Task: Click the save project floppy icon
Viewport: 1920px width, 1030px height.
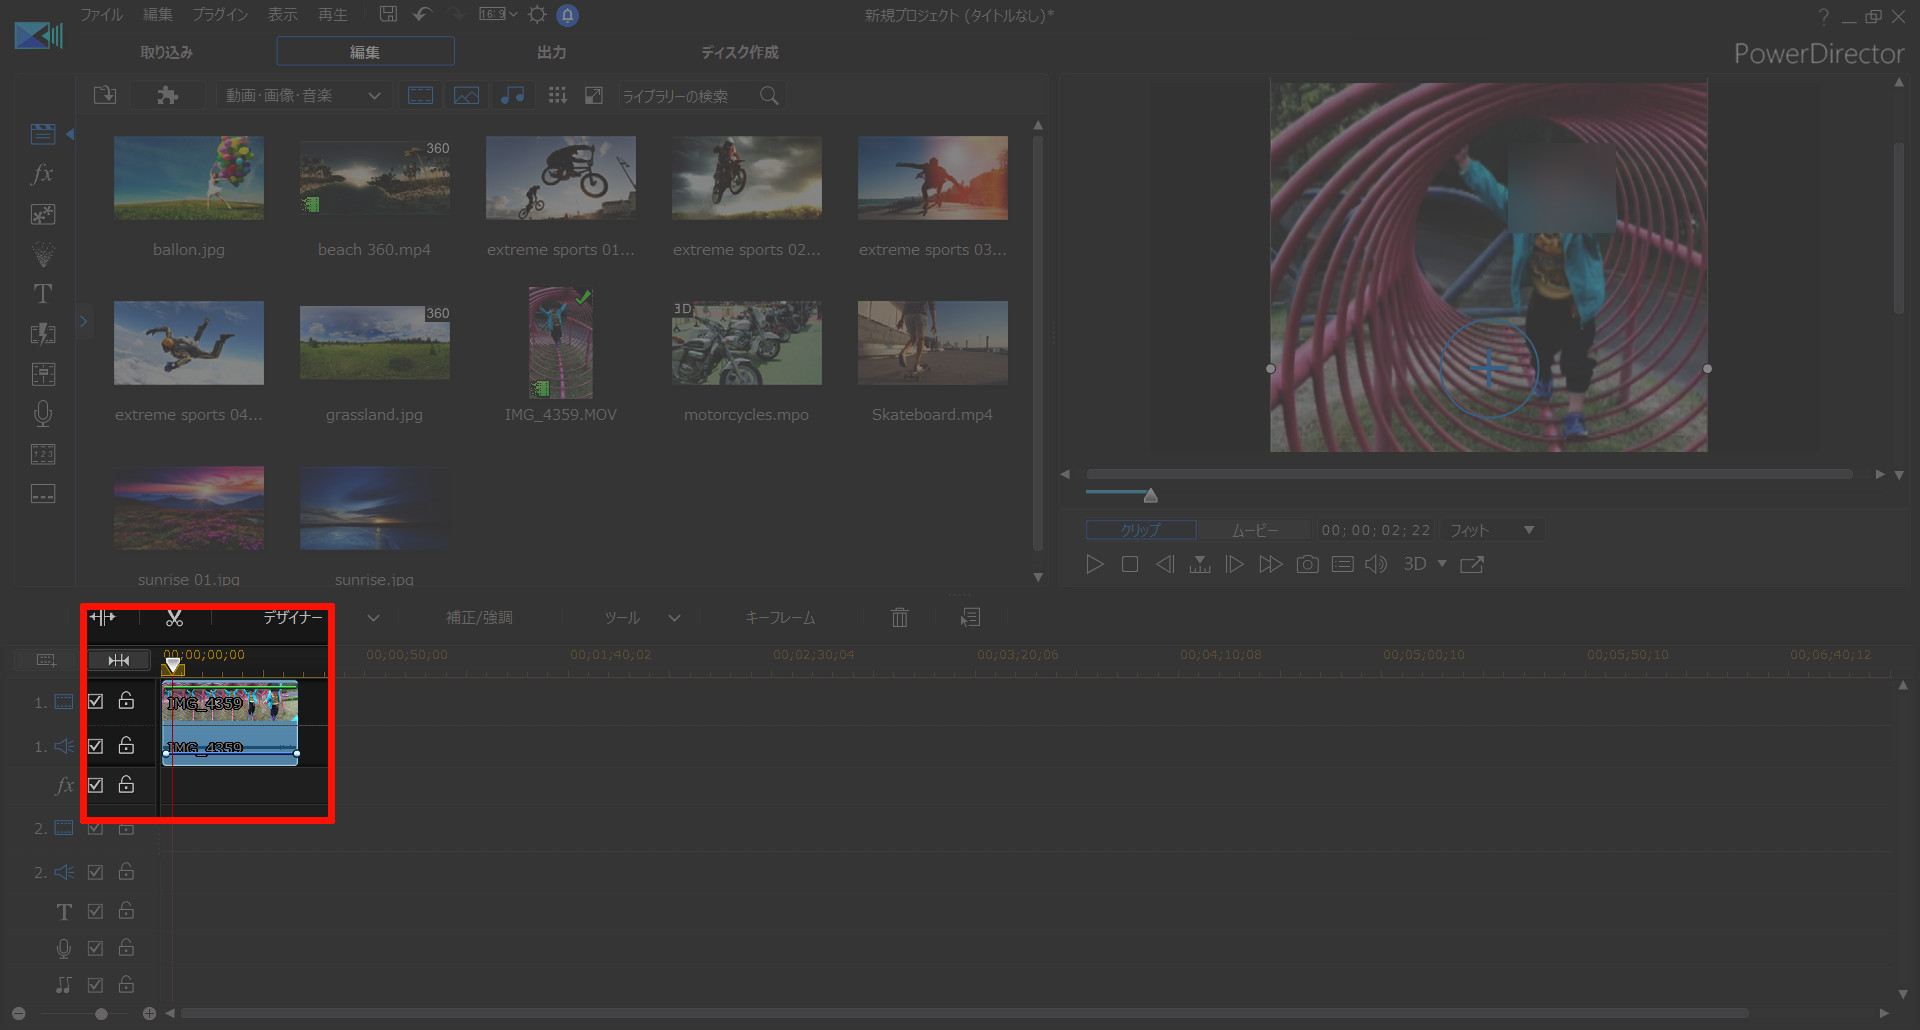Action: 389,14
